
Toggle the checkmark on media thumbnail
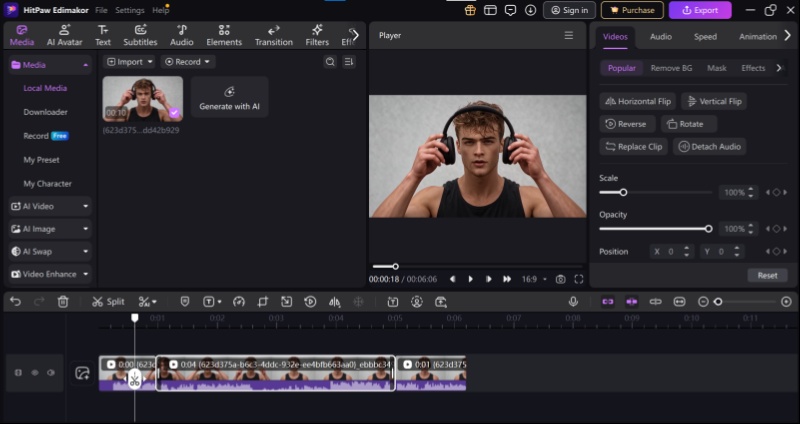[x=174, y=113]
